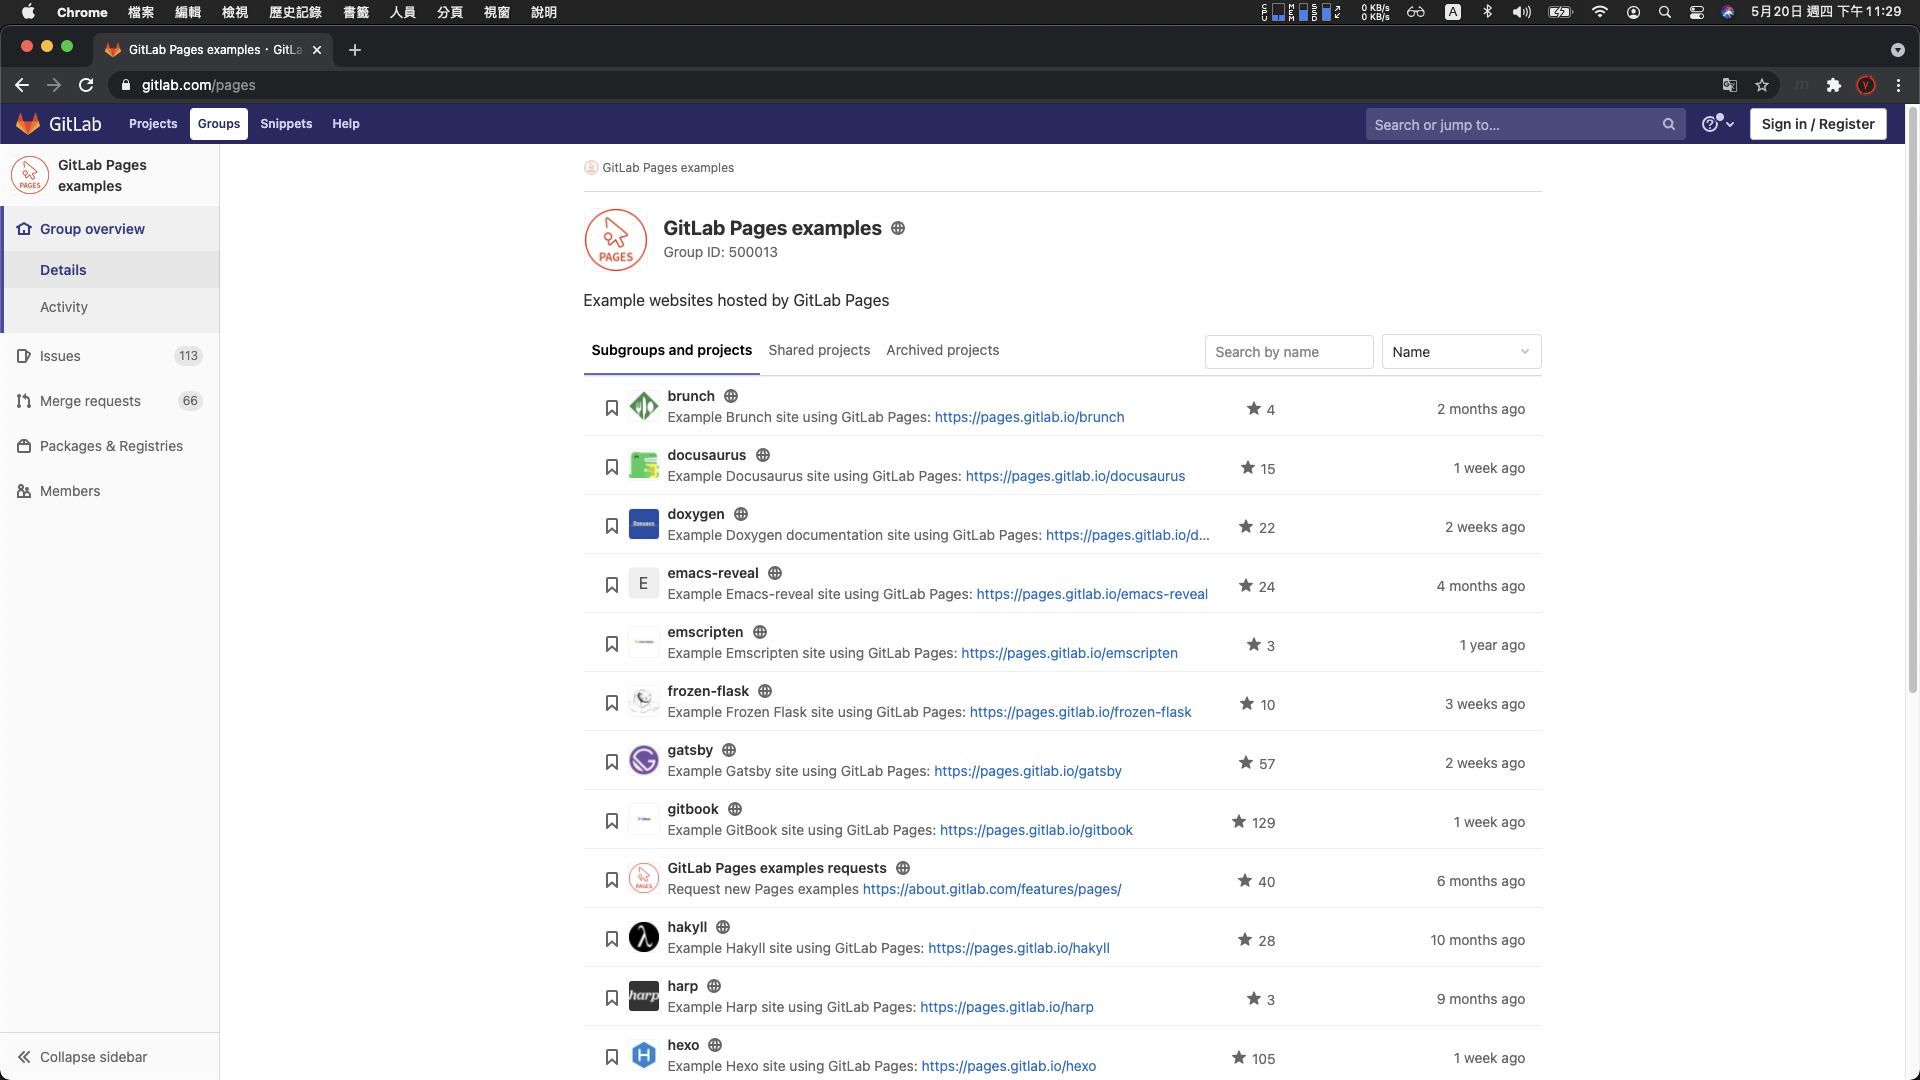This screenshot has width=1920, height=1080.
Task: Open the Chrome extensions puzzle icon
Action: click(1833, 85)
